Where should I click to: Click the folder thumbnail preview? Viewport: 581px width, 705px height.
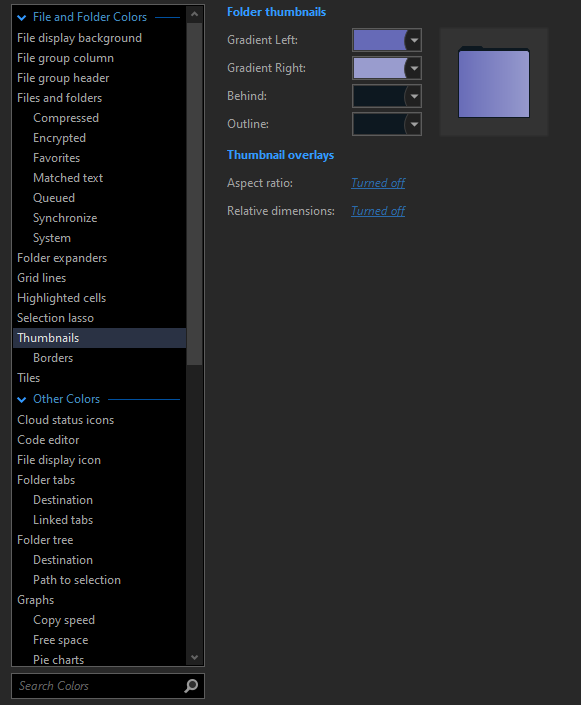point(494,82)
